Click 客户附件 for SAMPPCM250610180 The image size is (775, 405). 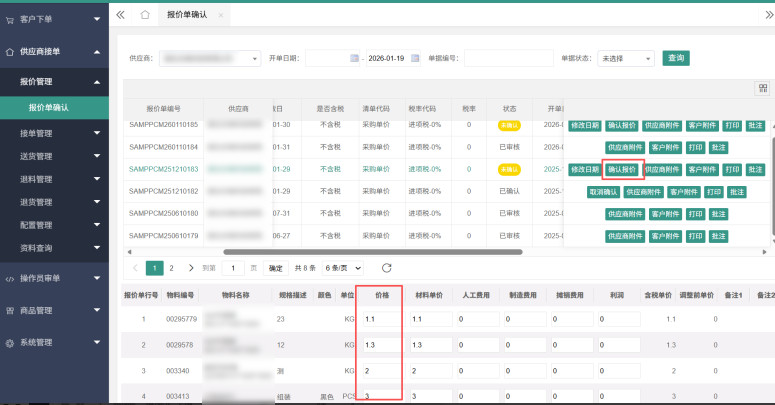[665, 214]
